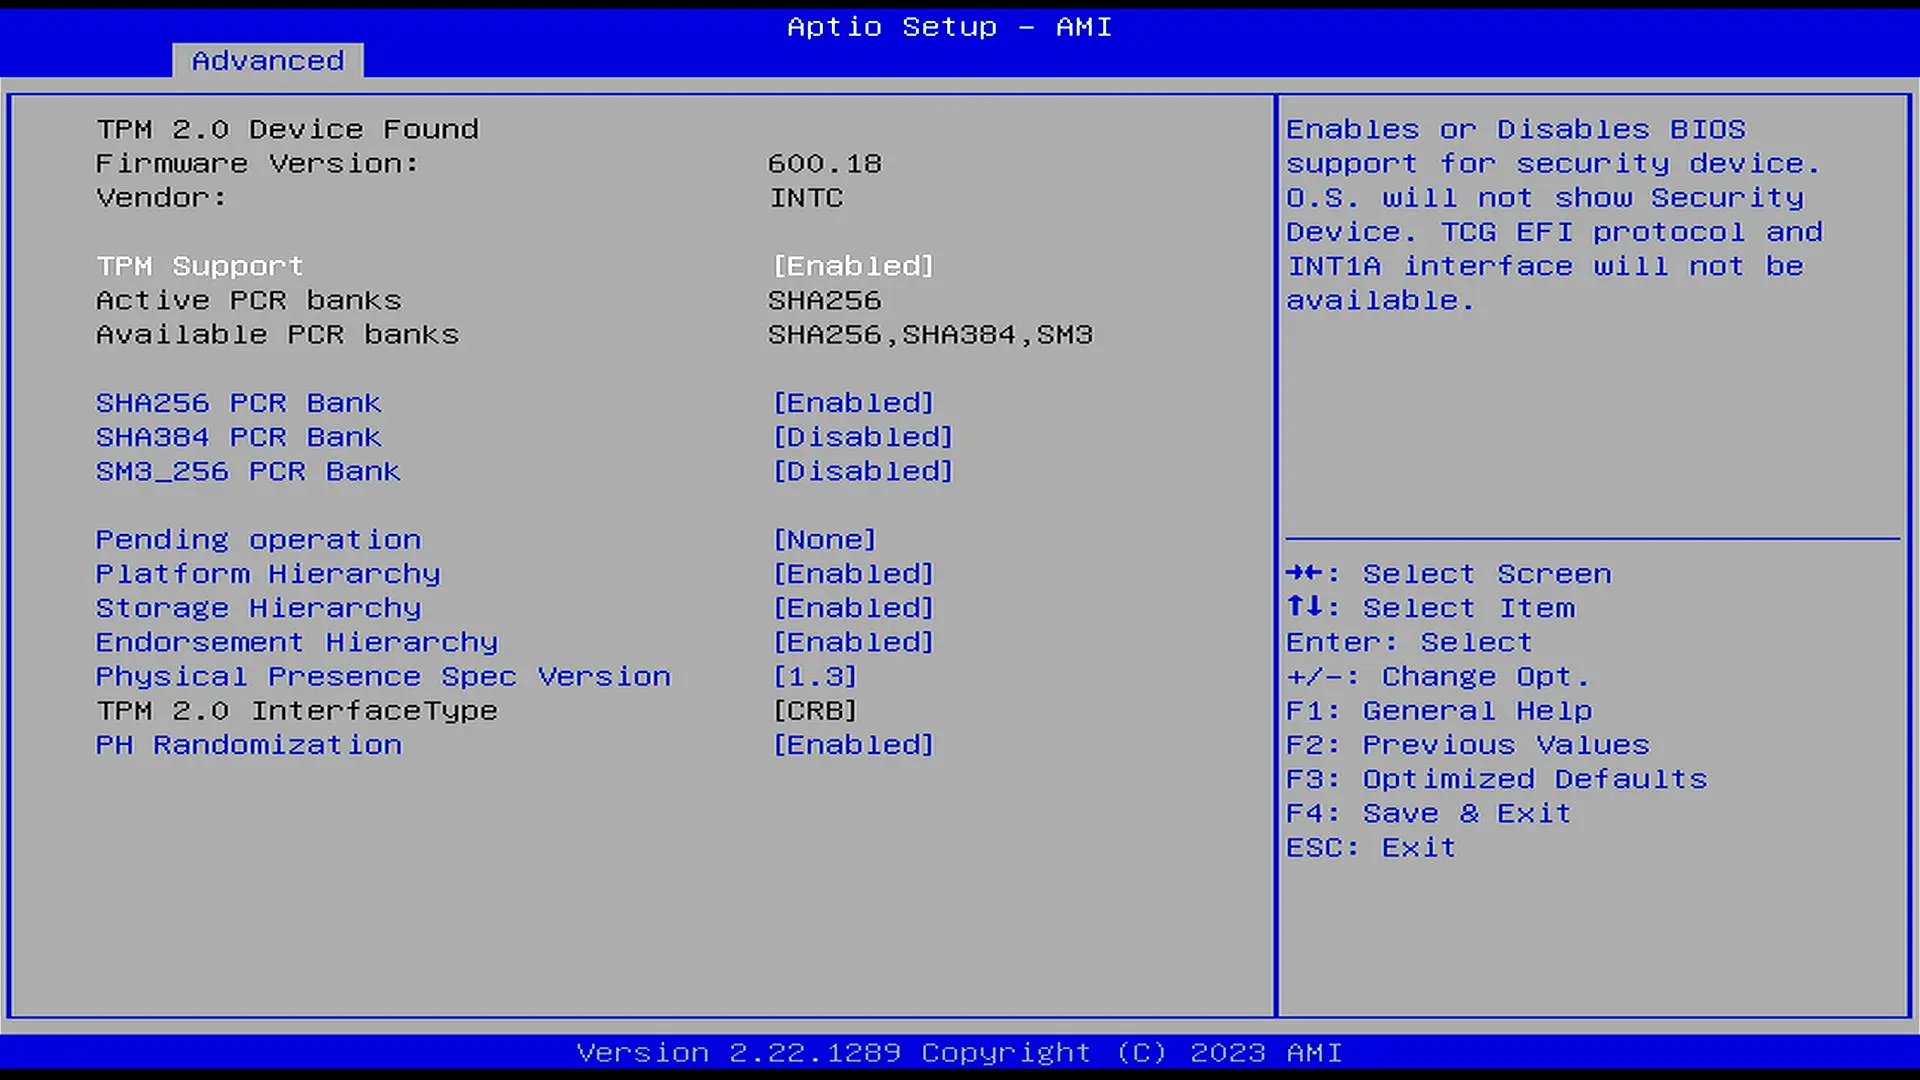1920x1080 pixels.
Task: Select the SHA256 PCR Bank menu item
Action: pos(238,403)
